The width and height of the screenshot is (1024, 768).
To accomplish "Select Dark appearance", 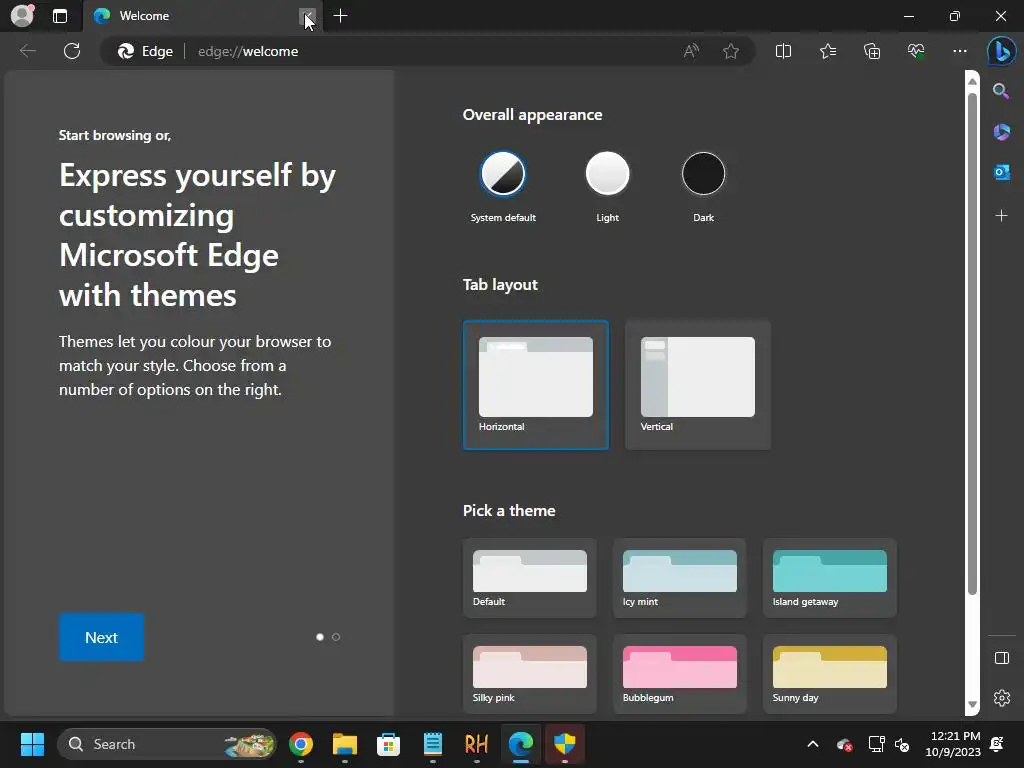I will (x=703, y=174).
